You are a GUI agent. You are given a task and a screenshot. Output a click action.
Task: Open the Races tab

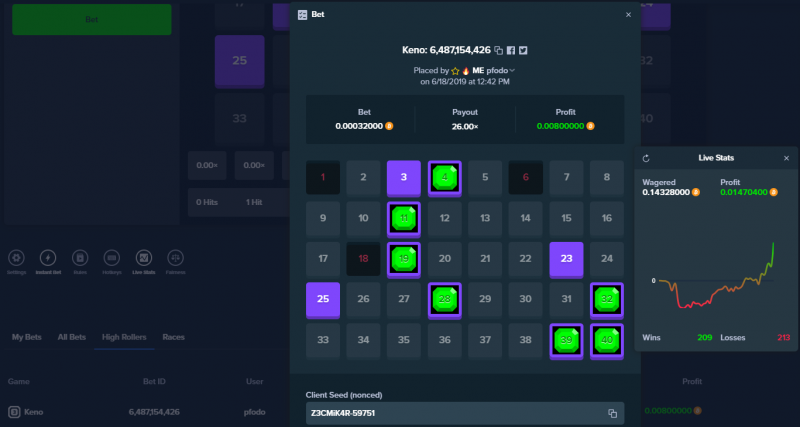tap(173, 337)
